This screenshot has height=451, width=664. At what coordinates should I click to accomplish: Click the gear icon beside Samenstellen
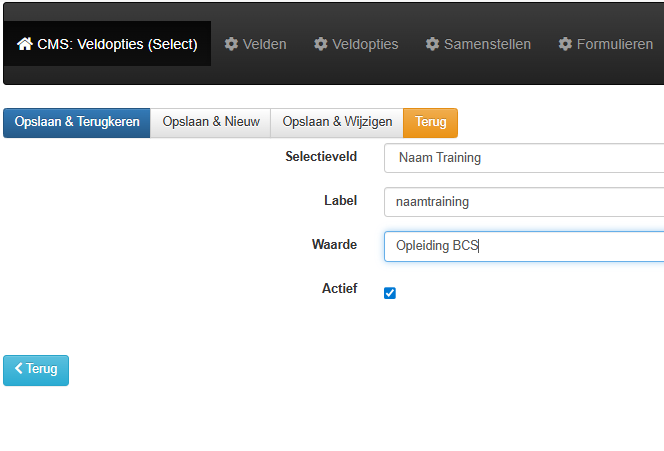click(x=433, y=44)
